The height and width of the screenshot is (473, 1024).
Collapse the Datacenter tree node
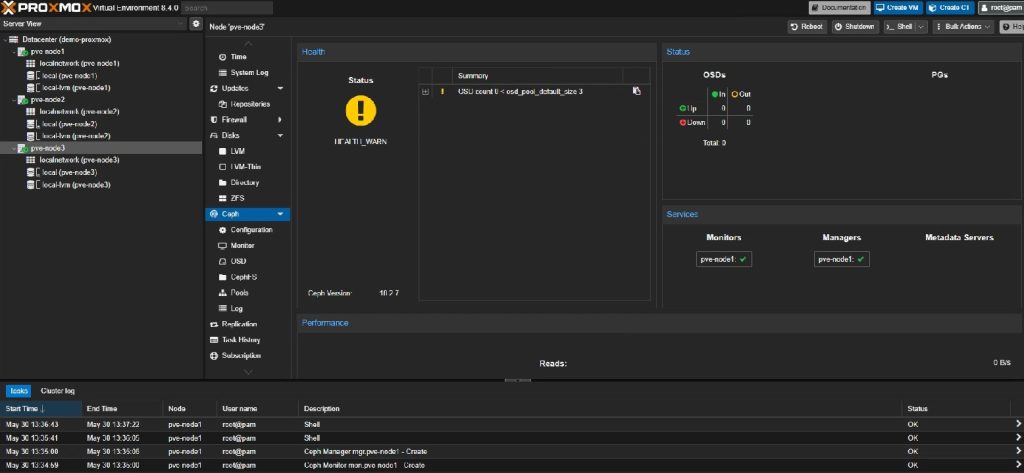tap(5, 39)
